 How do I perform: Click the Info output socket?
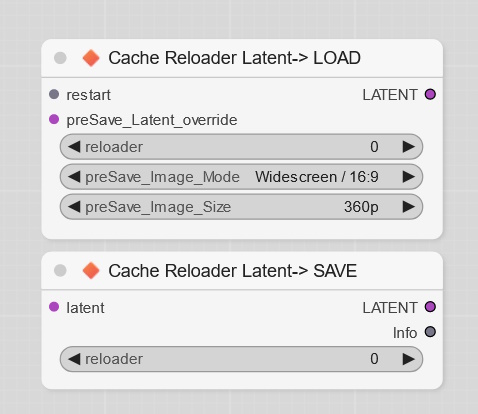[430, 332]
